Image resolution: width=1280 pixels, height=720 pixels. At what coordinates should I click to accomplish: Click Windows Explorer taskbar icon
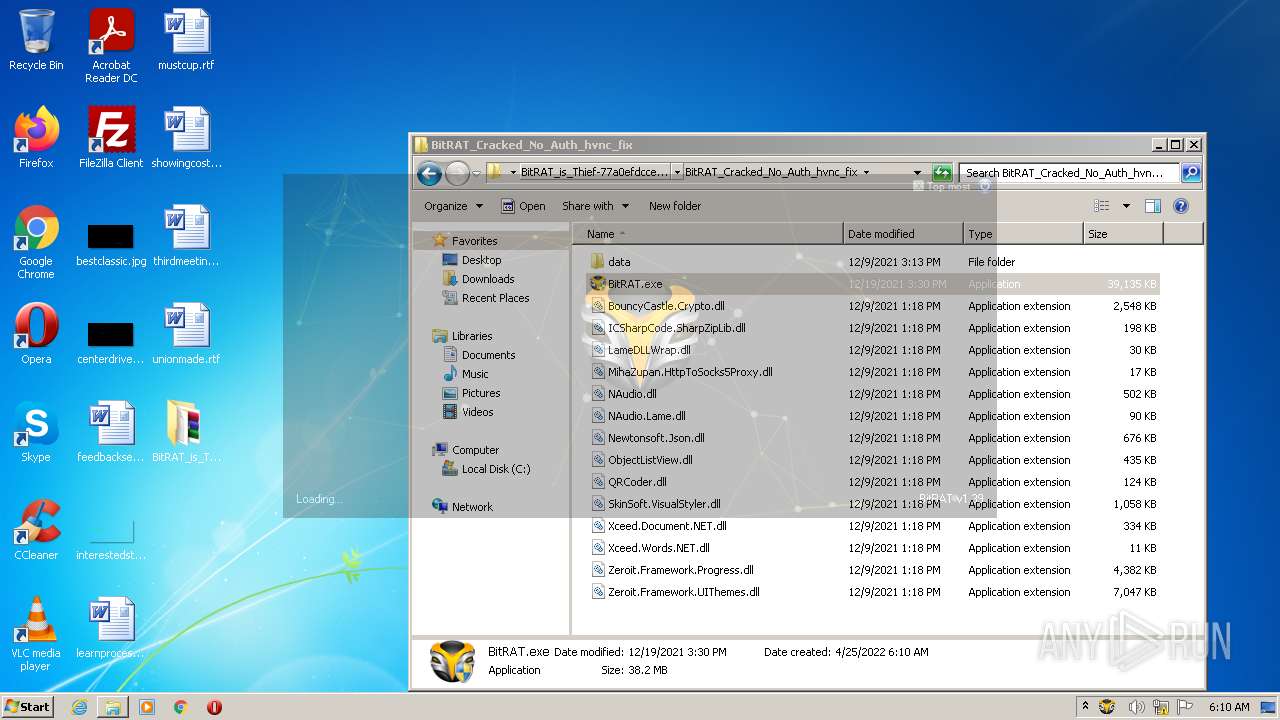[113, 707]
